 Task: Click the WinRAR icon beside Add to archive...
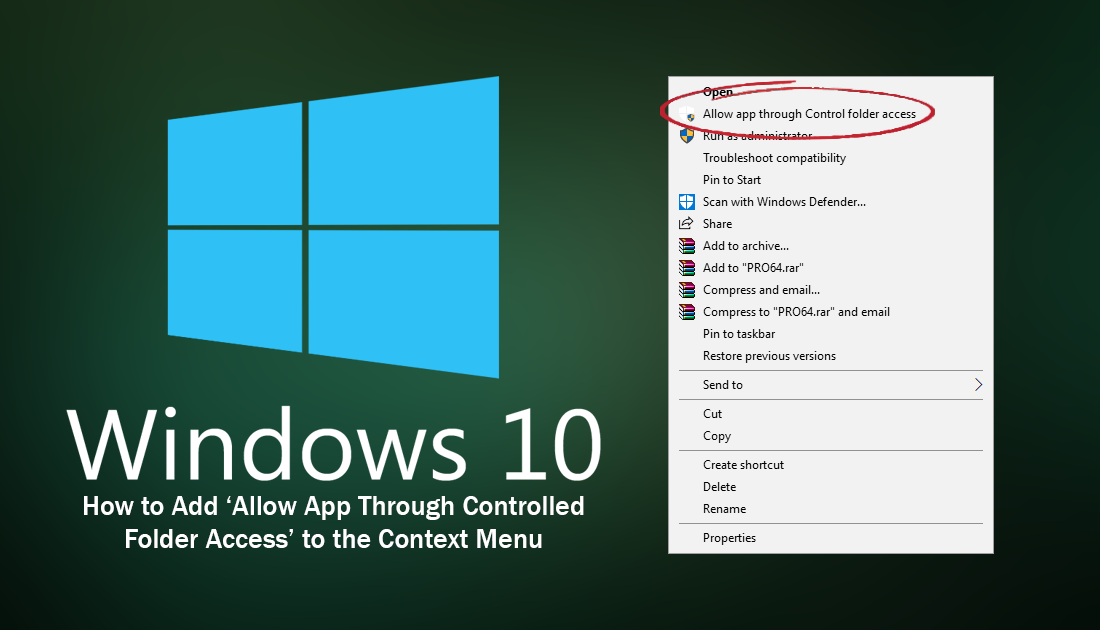click(687, 246)
